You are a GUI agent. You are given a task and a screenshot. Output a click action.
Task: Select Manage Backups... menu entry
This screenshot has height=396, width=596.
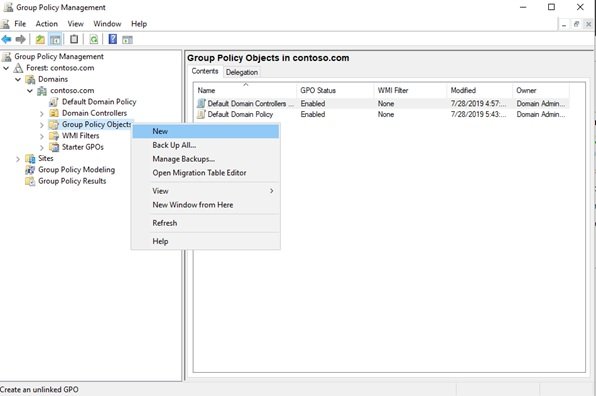206,159
